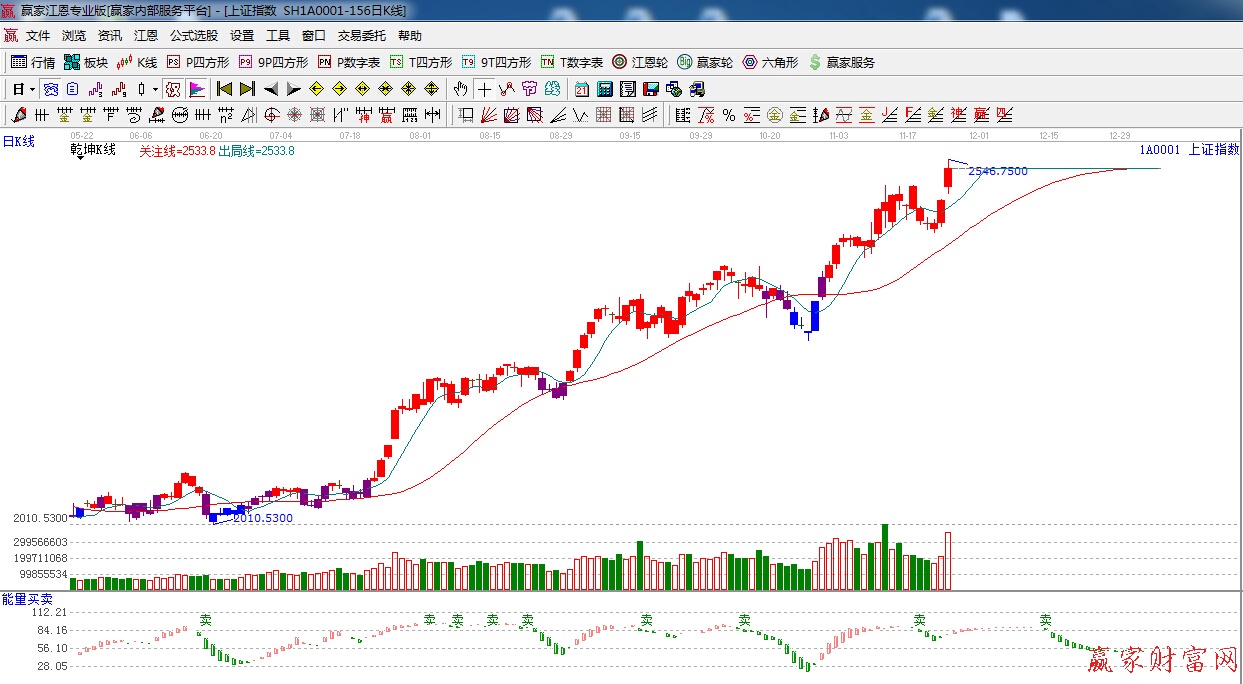Click the P四方形 button
Screen dimensions: 1243x684
tap(197, 62)
